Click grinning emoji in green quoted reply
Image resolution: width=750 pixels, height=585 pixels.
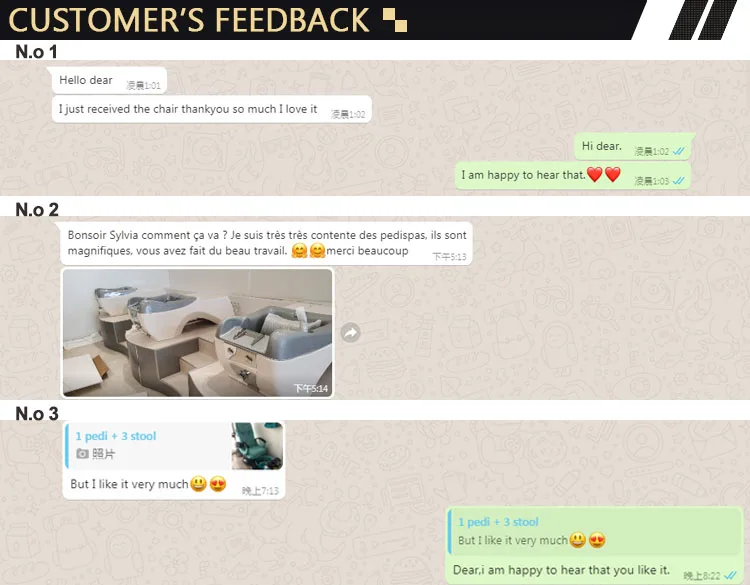tap(577, 540)
